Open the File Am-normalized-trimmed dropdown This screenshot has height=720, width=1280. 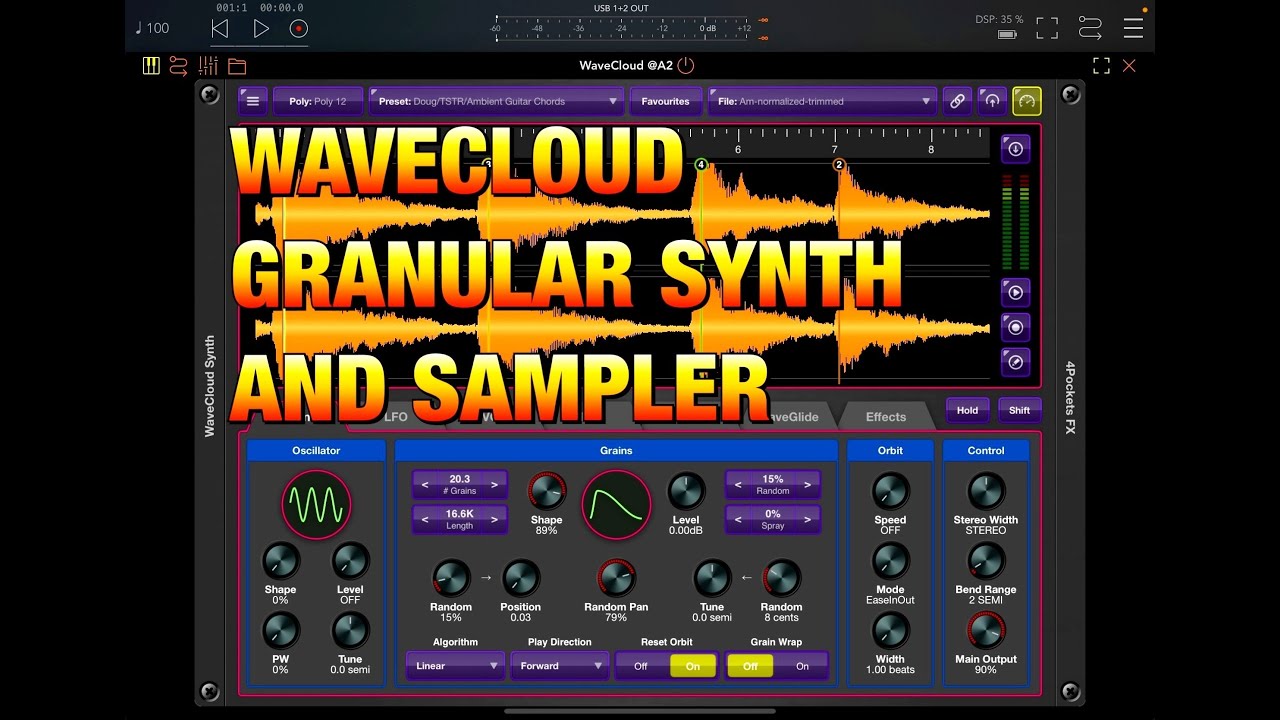tap(822, 101)
